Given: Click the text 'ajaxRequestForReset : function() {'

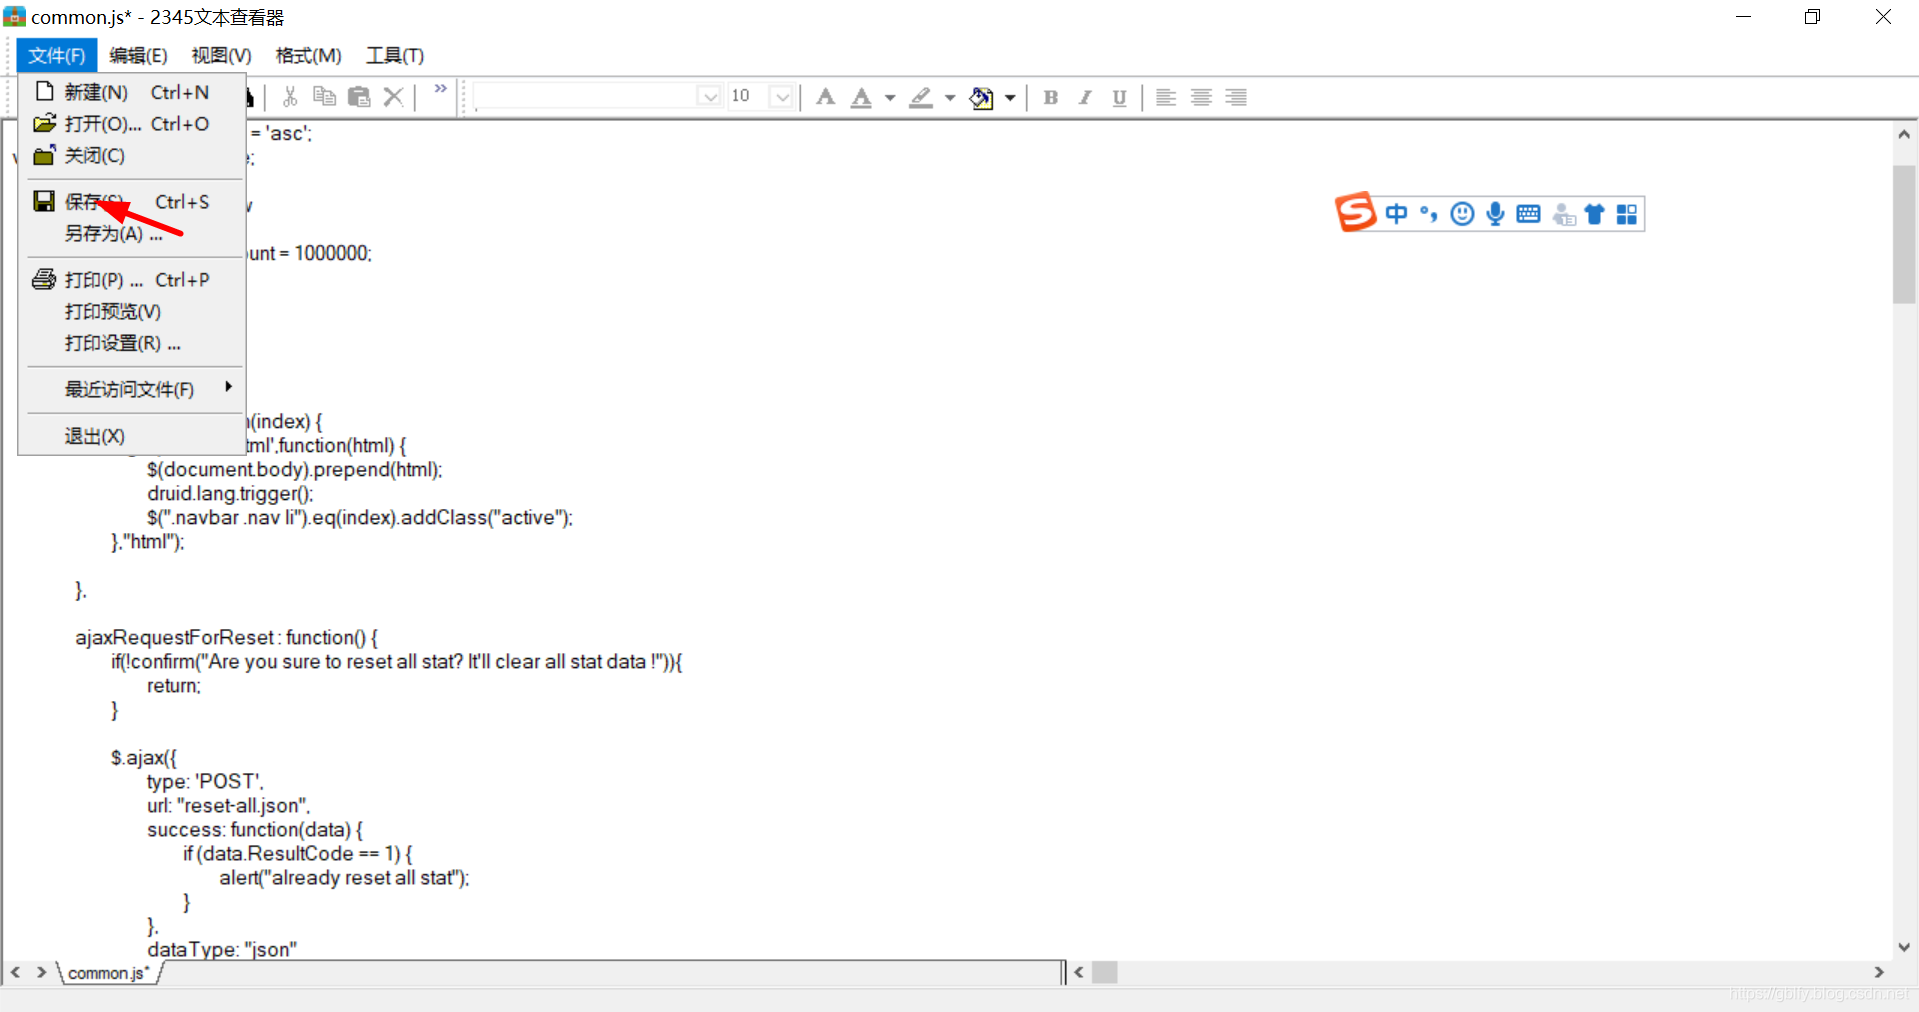Looking at the screenshot, I should (x=227, y=638).
